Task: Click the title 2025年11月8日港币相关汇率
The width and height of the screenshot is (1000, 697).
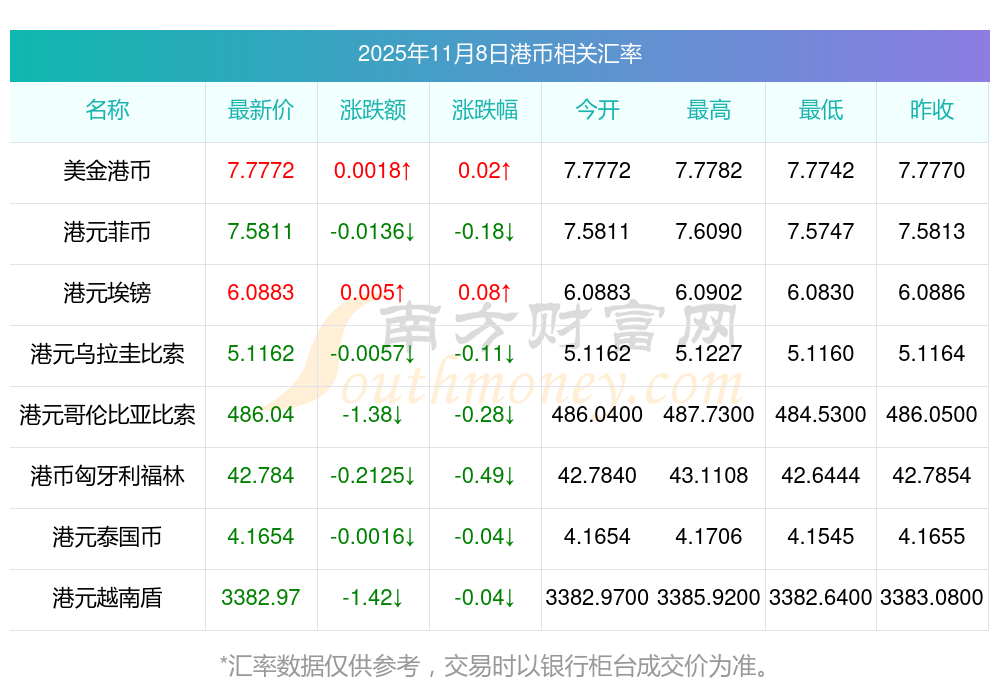Action: coord(499,54)
